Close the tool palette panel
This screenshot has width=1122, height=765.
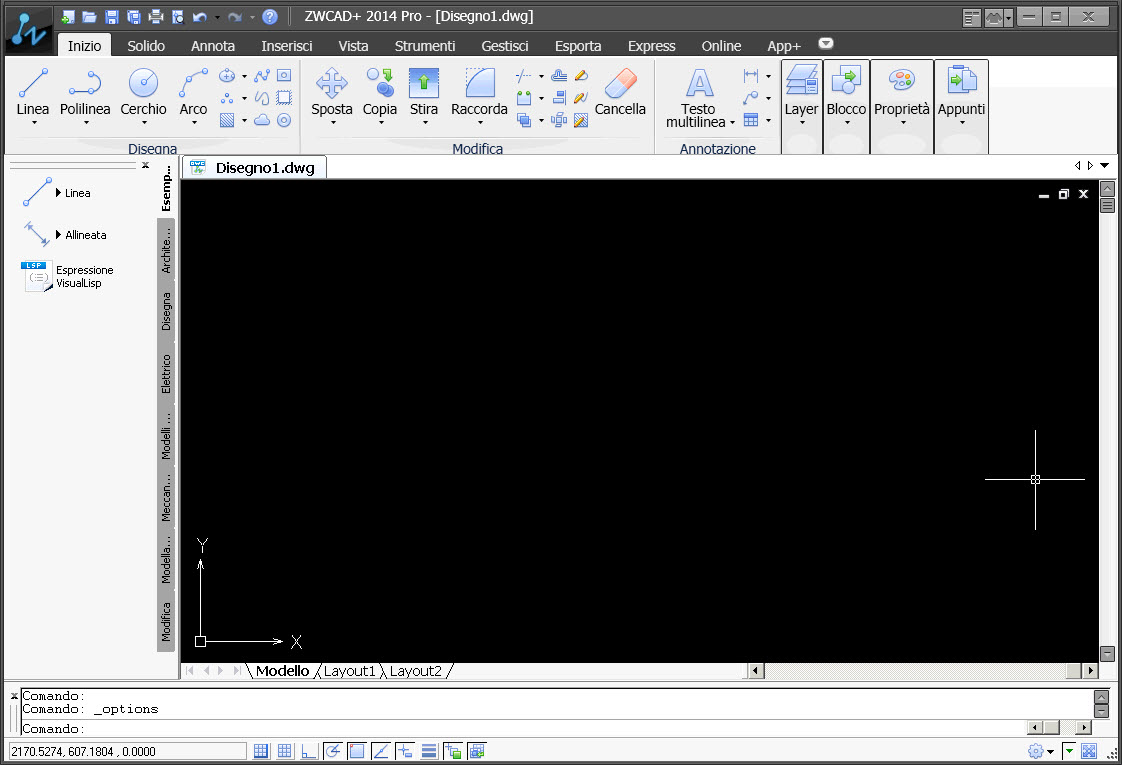145,165
